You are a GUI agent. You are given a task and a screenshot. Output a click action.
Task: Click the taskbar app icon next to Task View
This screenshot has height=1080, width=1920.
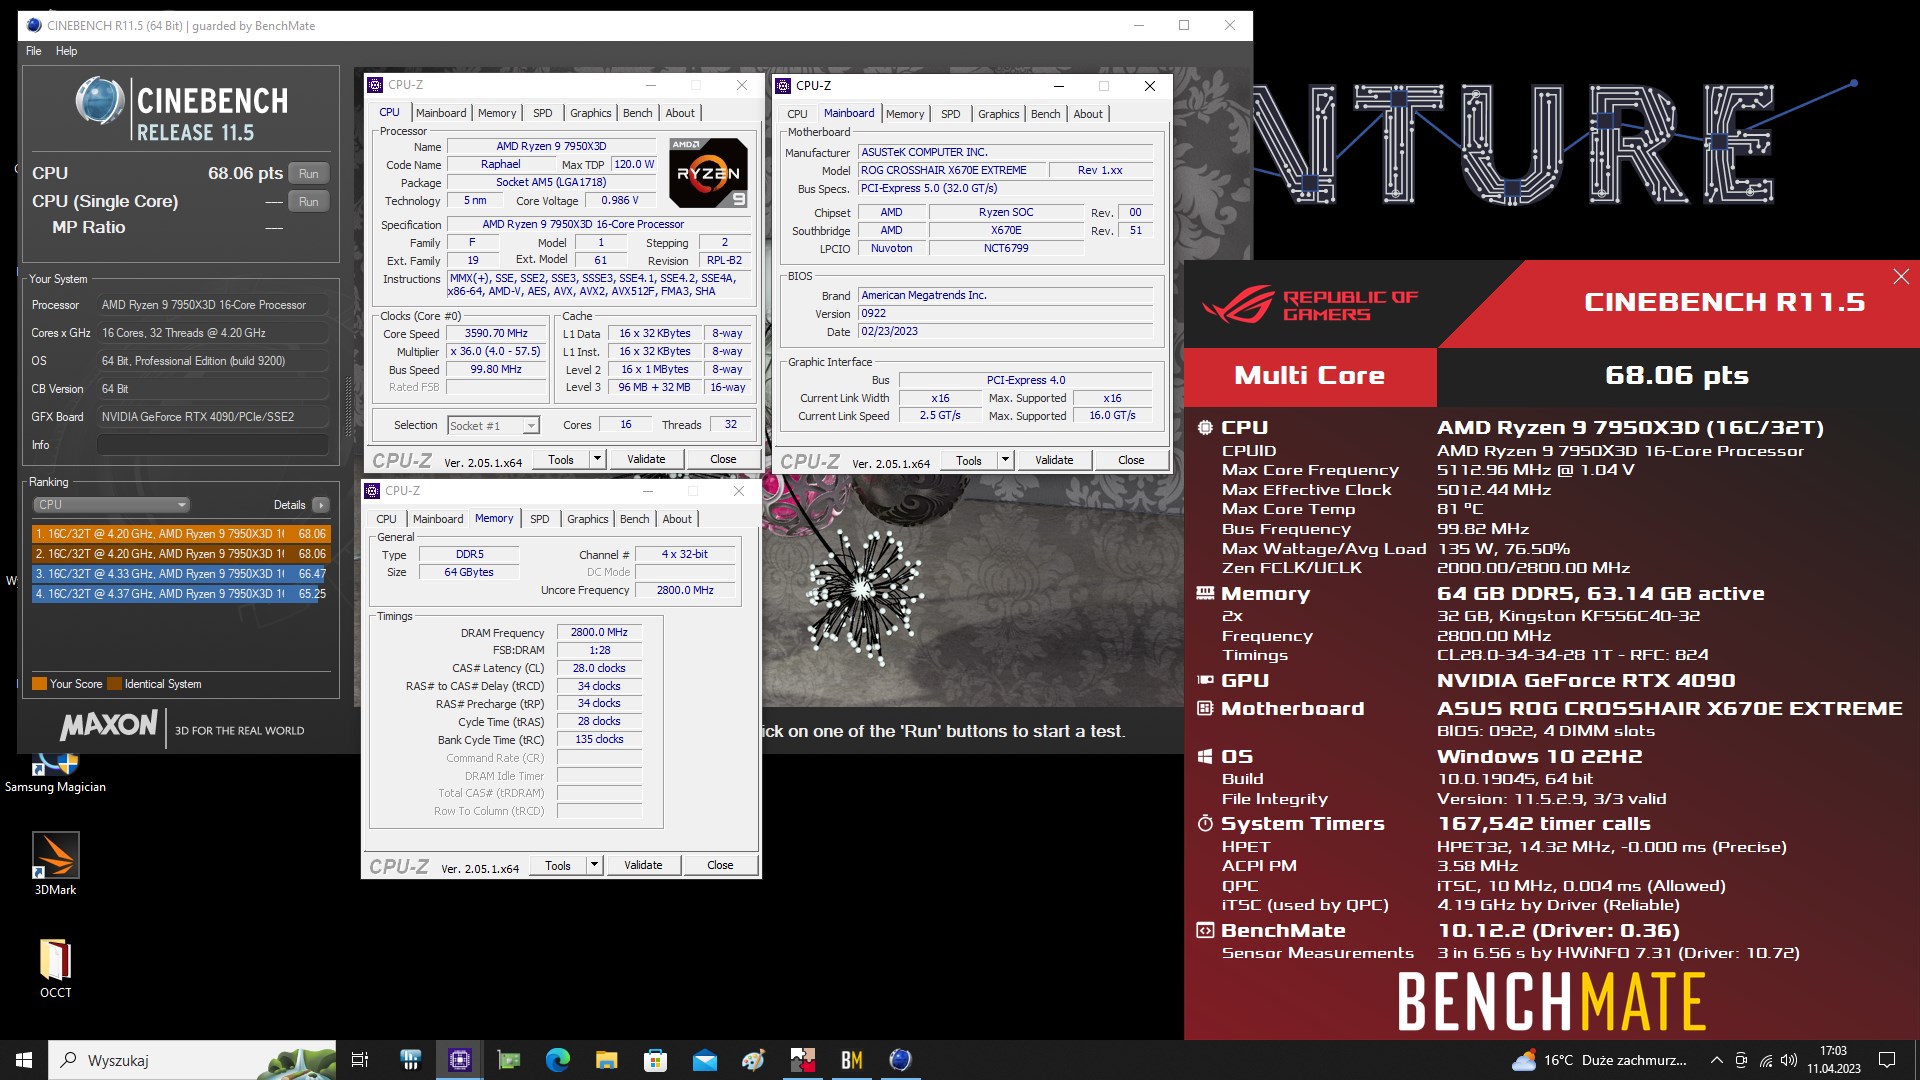tap(410, 1060)
